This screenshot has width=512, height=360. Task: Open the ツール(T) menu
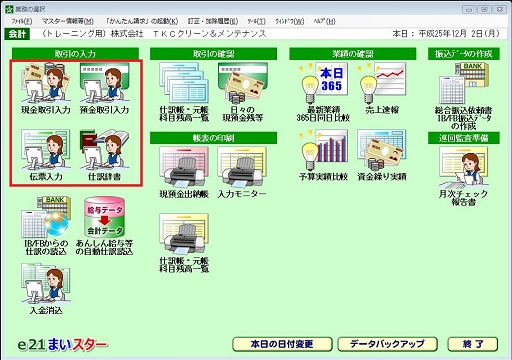256,21
